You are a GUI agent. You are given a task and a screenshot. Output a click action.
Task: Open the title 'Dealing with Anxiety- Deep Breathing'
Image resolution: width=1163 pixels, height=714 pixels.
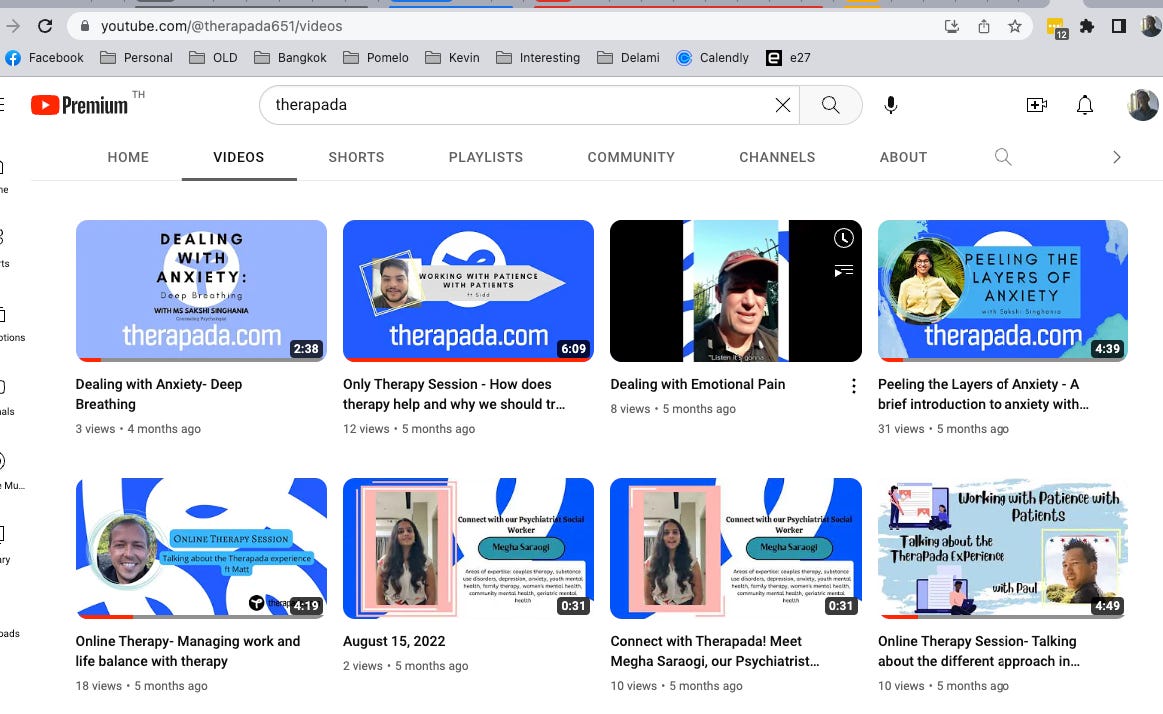(159, 394)
